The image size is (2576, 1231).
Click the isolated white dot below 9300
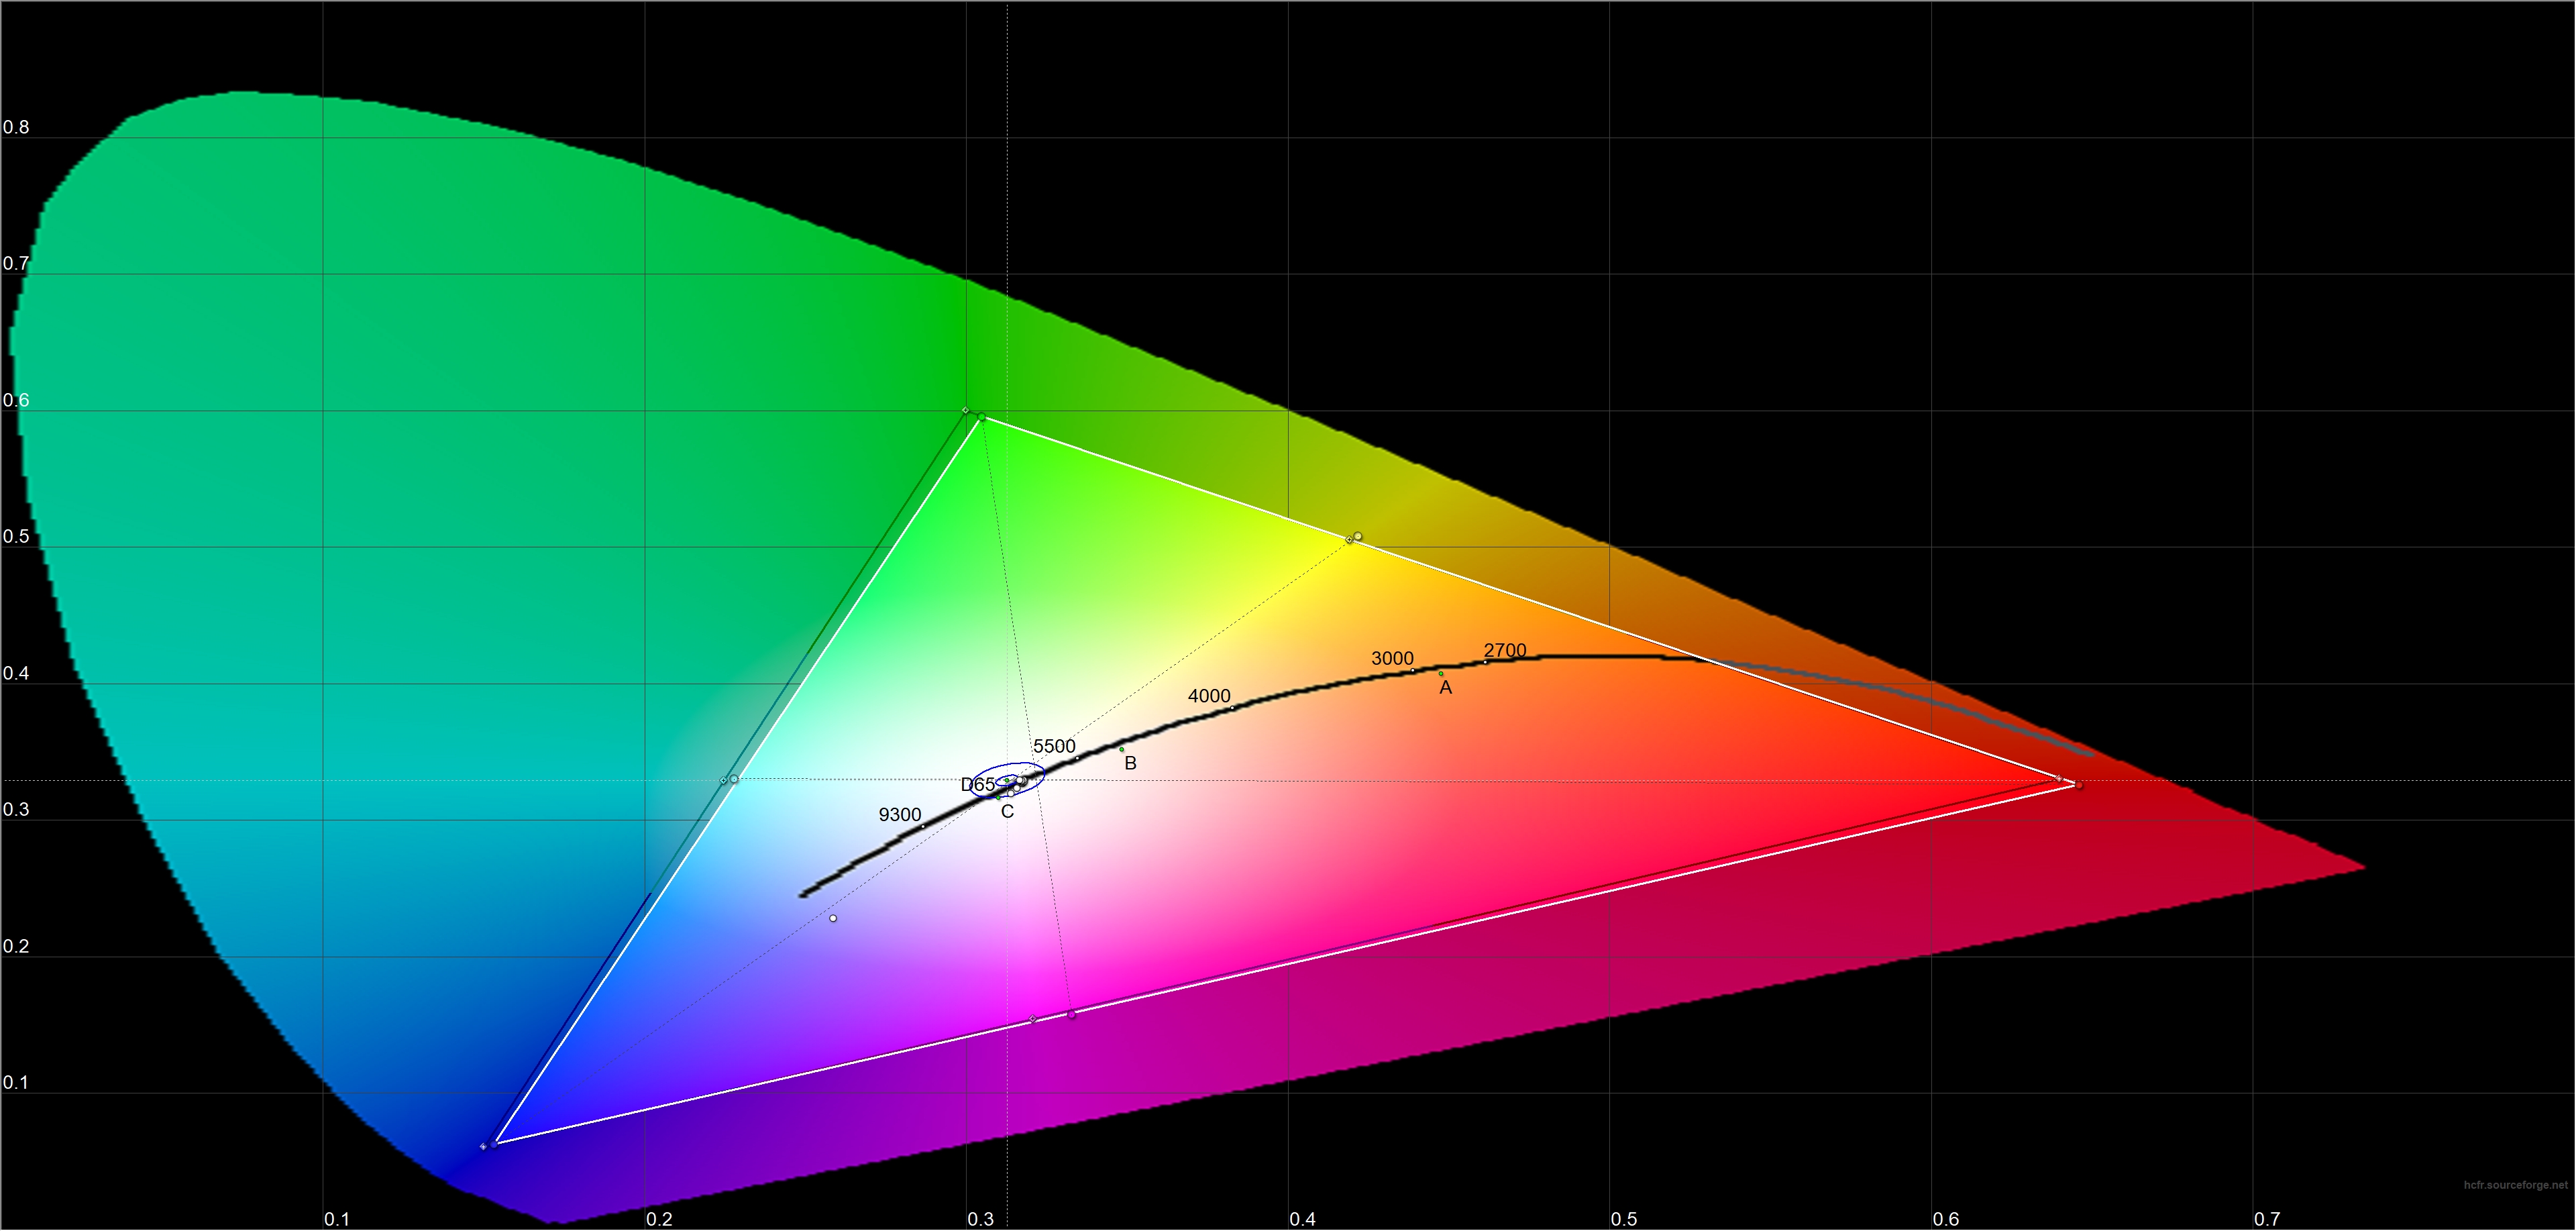click(833, 918)
